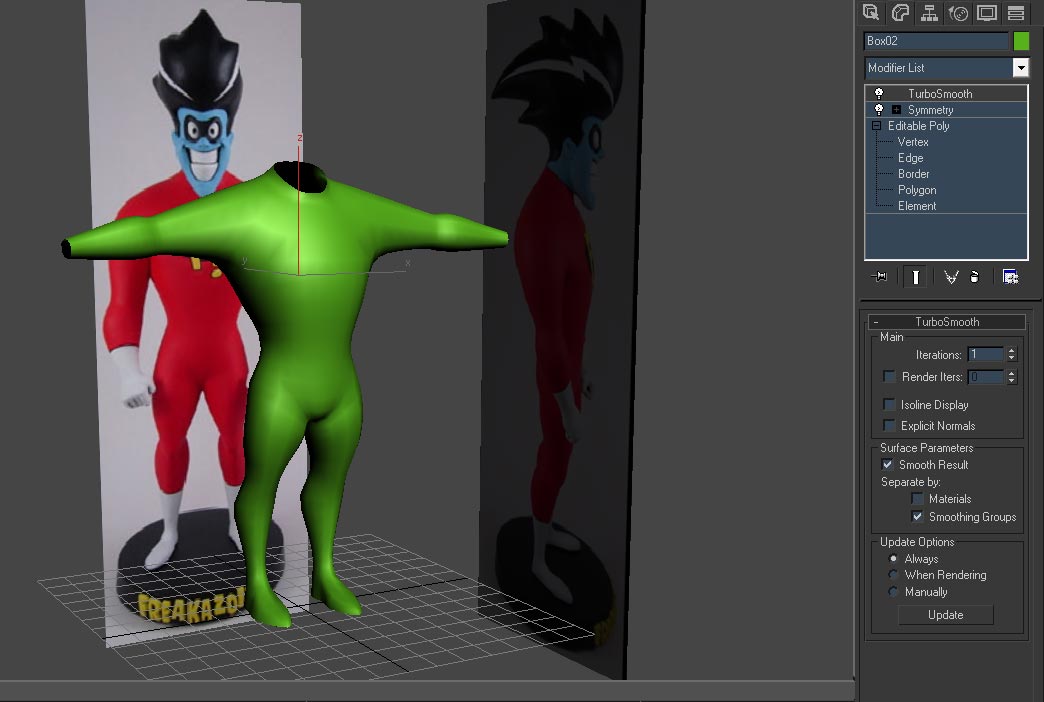Toggle Show End Result icon
1044x702 pixels.
pos(915,277)
